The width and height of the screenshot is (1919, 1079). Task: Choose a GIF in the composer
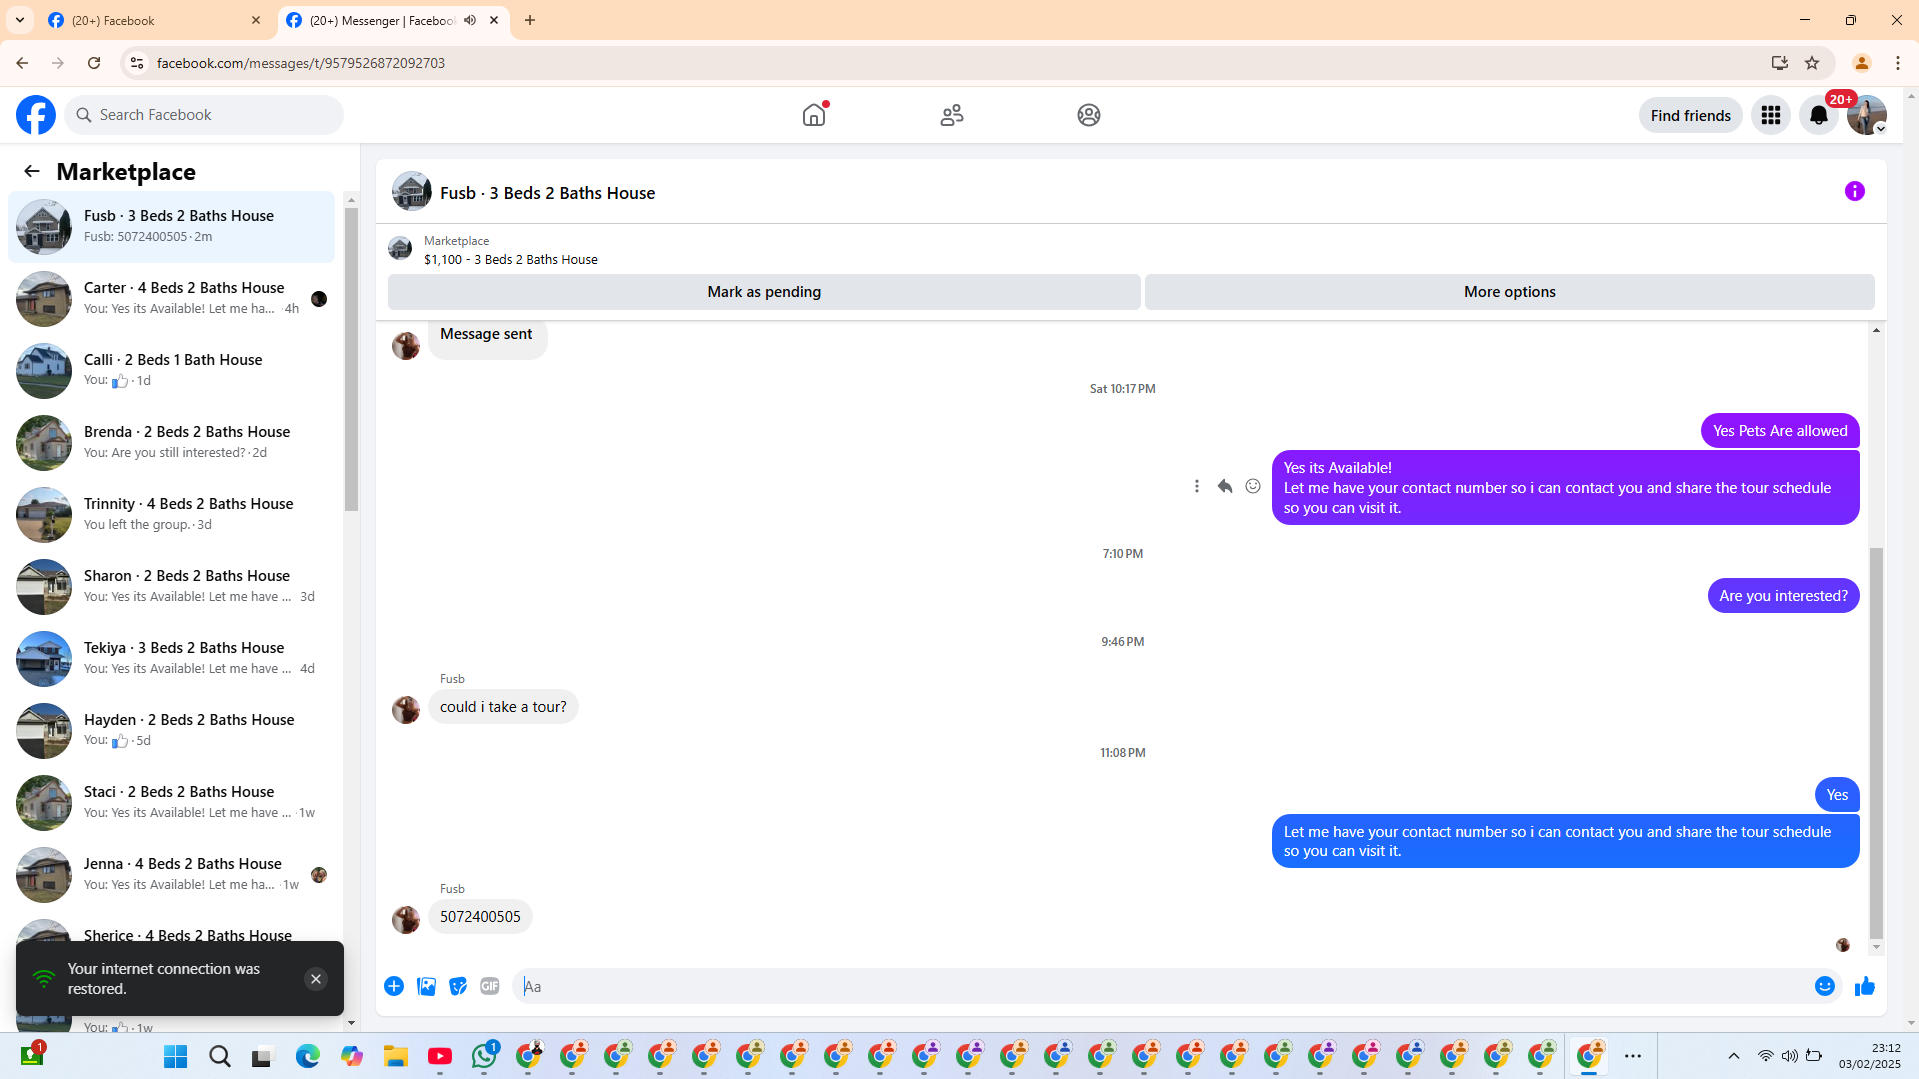pyautogui.click(x=490, y=986)
